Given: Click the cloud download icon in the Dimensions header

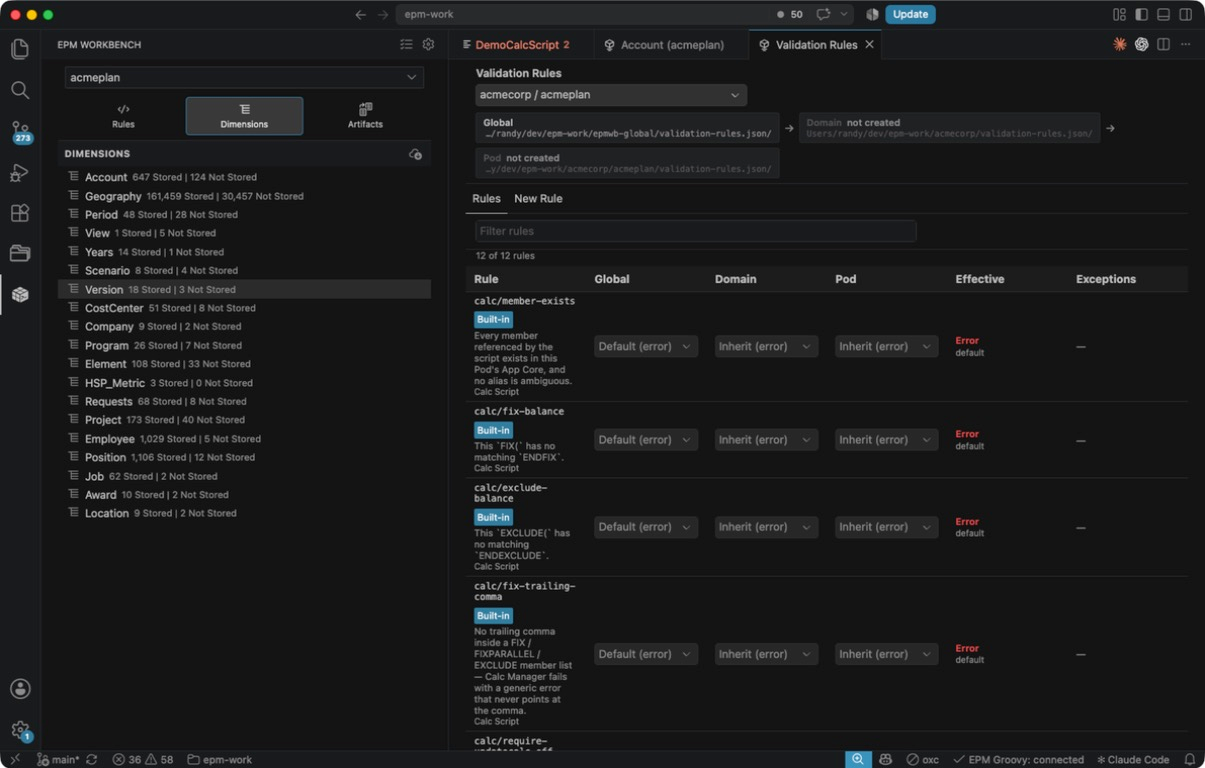Looking at the screenshot, I should (x=415, y=154).
